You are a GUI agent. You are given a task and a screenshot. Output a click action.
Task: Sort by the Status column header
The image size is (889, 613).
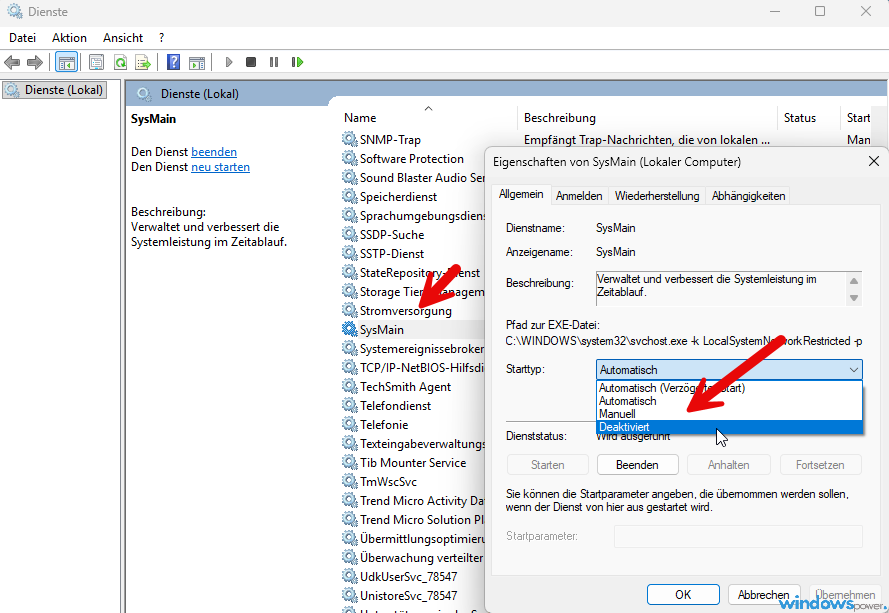pyautogui.click(x=808, y=117)
